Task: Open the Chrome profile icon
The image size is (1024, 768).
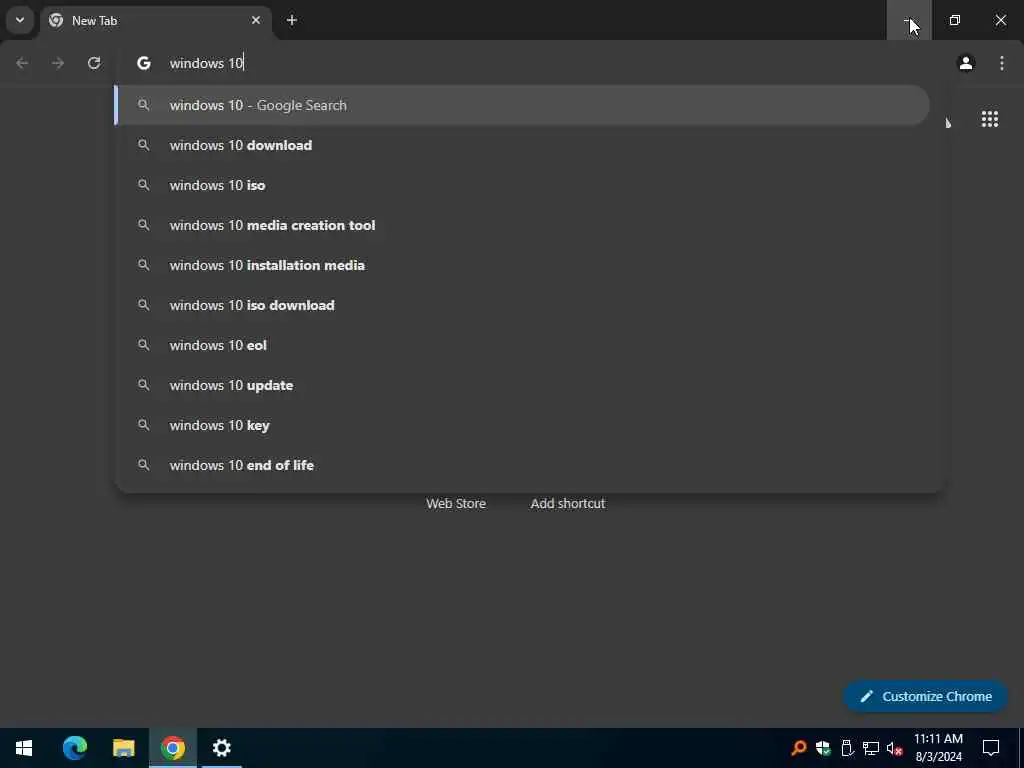Action: pos(966,63)
